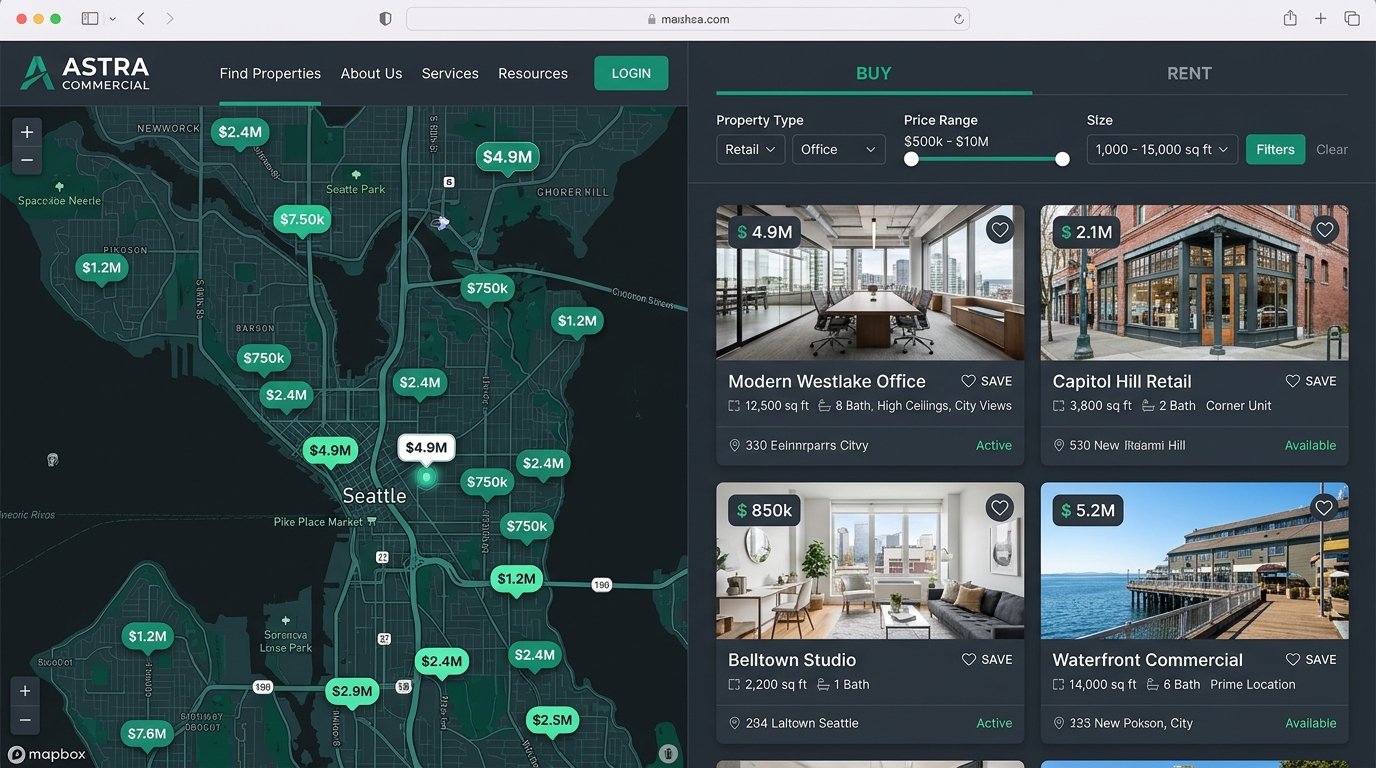The height and width of the screenshot is (768, 1376).
Task: Save Capitol Hill Retail listing
Action: coord(1310,381)
